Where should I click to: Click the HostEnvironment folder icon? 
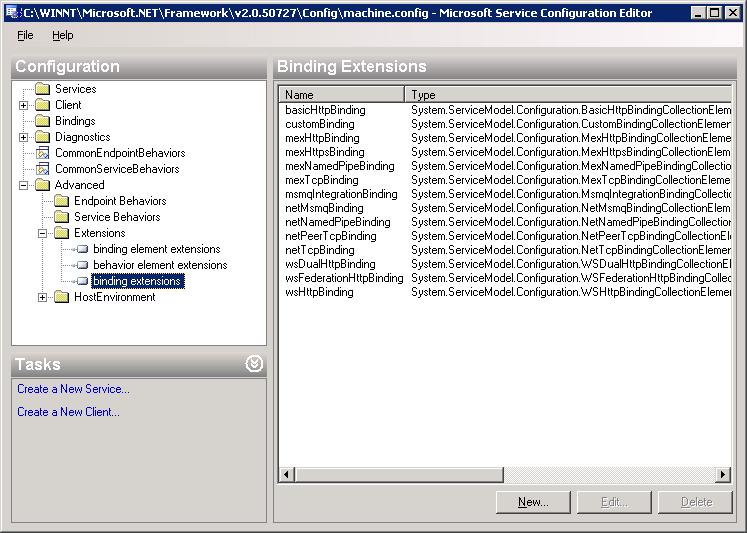pos(61,297)
